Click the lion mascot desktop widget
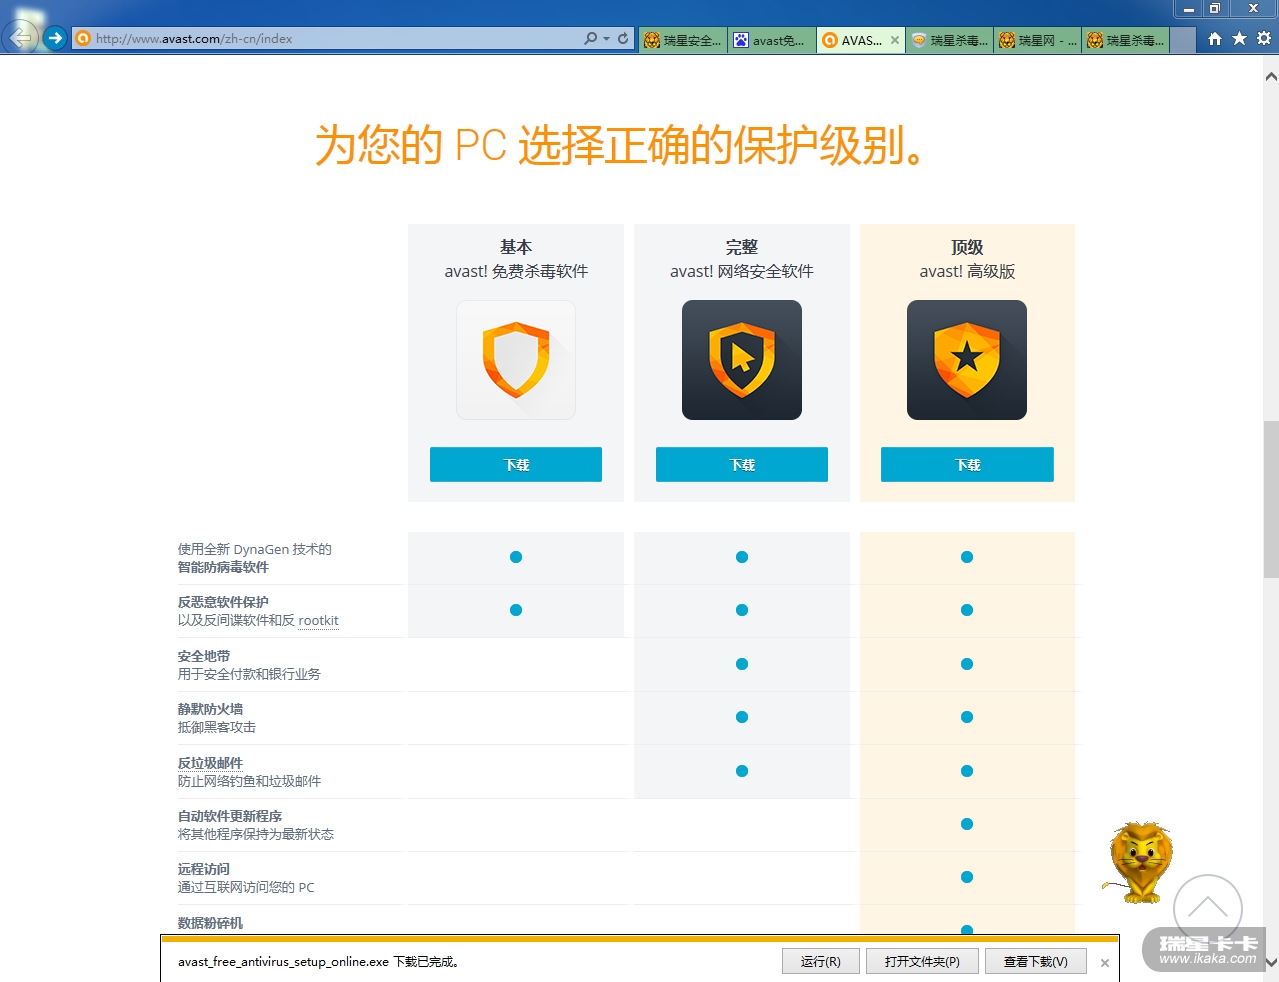This screenshot has height=982, width=1279. [1139, 862]
